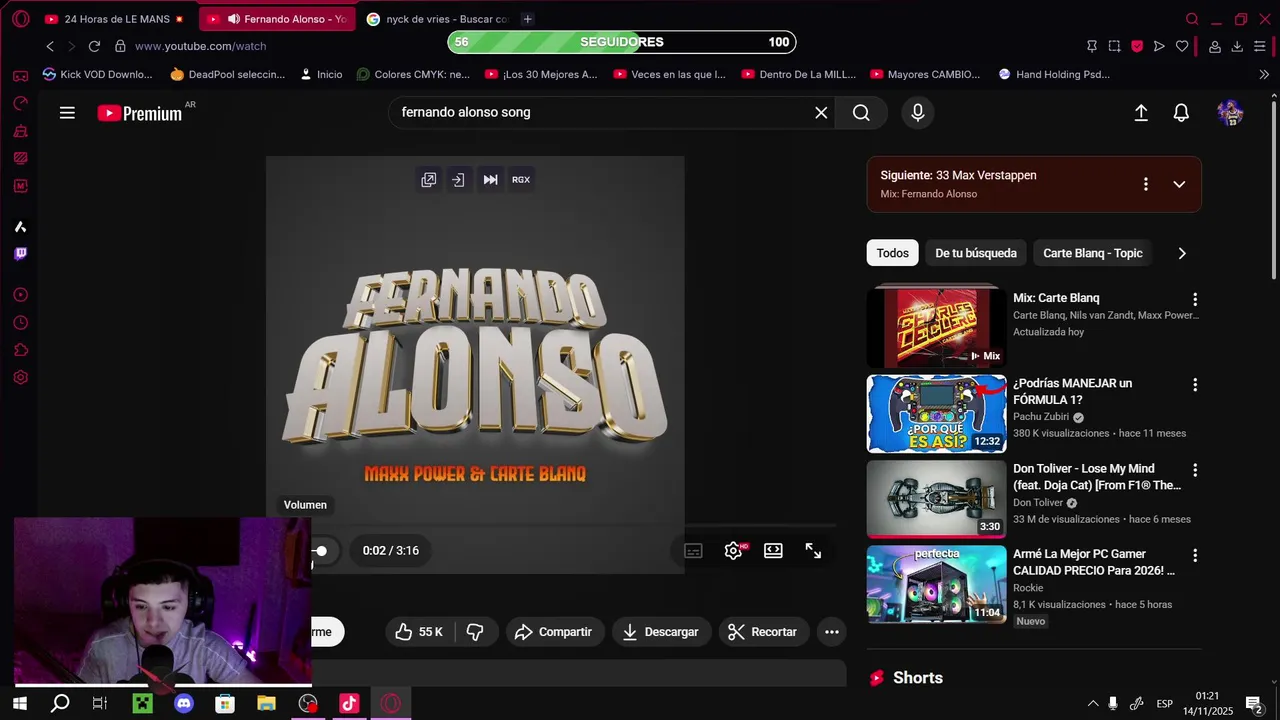Open options for Mix: Carte Blanq
1280x720 pixels.
point(1194,299)
